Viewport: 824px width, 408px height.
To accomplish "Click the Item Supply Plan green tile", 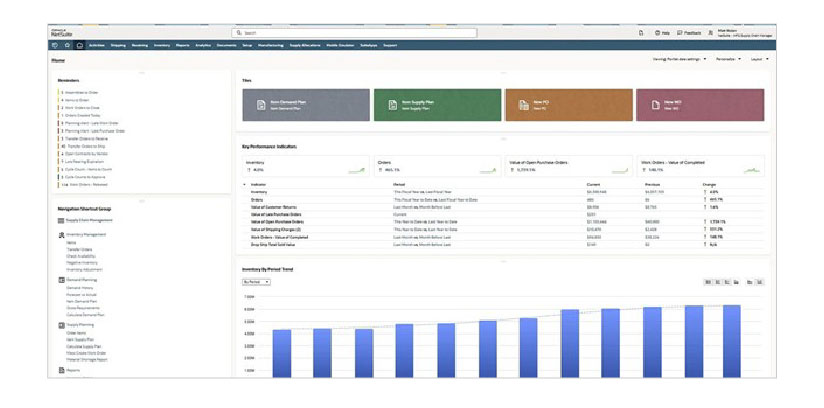I will coord(438,105).
